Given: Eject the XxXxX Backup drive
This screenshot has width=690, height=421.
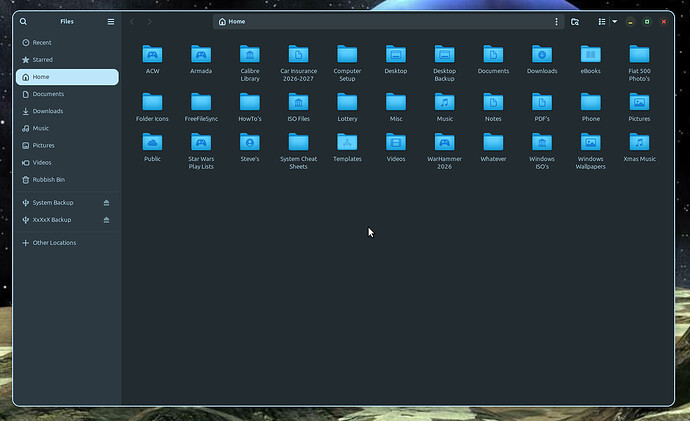Looking at the screenshot, I should point(107,220).
